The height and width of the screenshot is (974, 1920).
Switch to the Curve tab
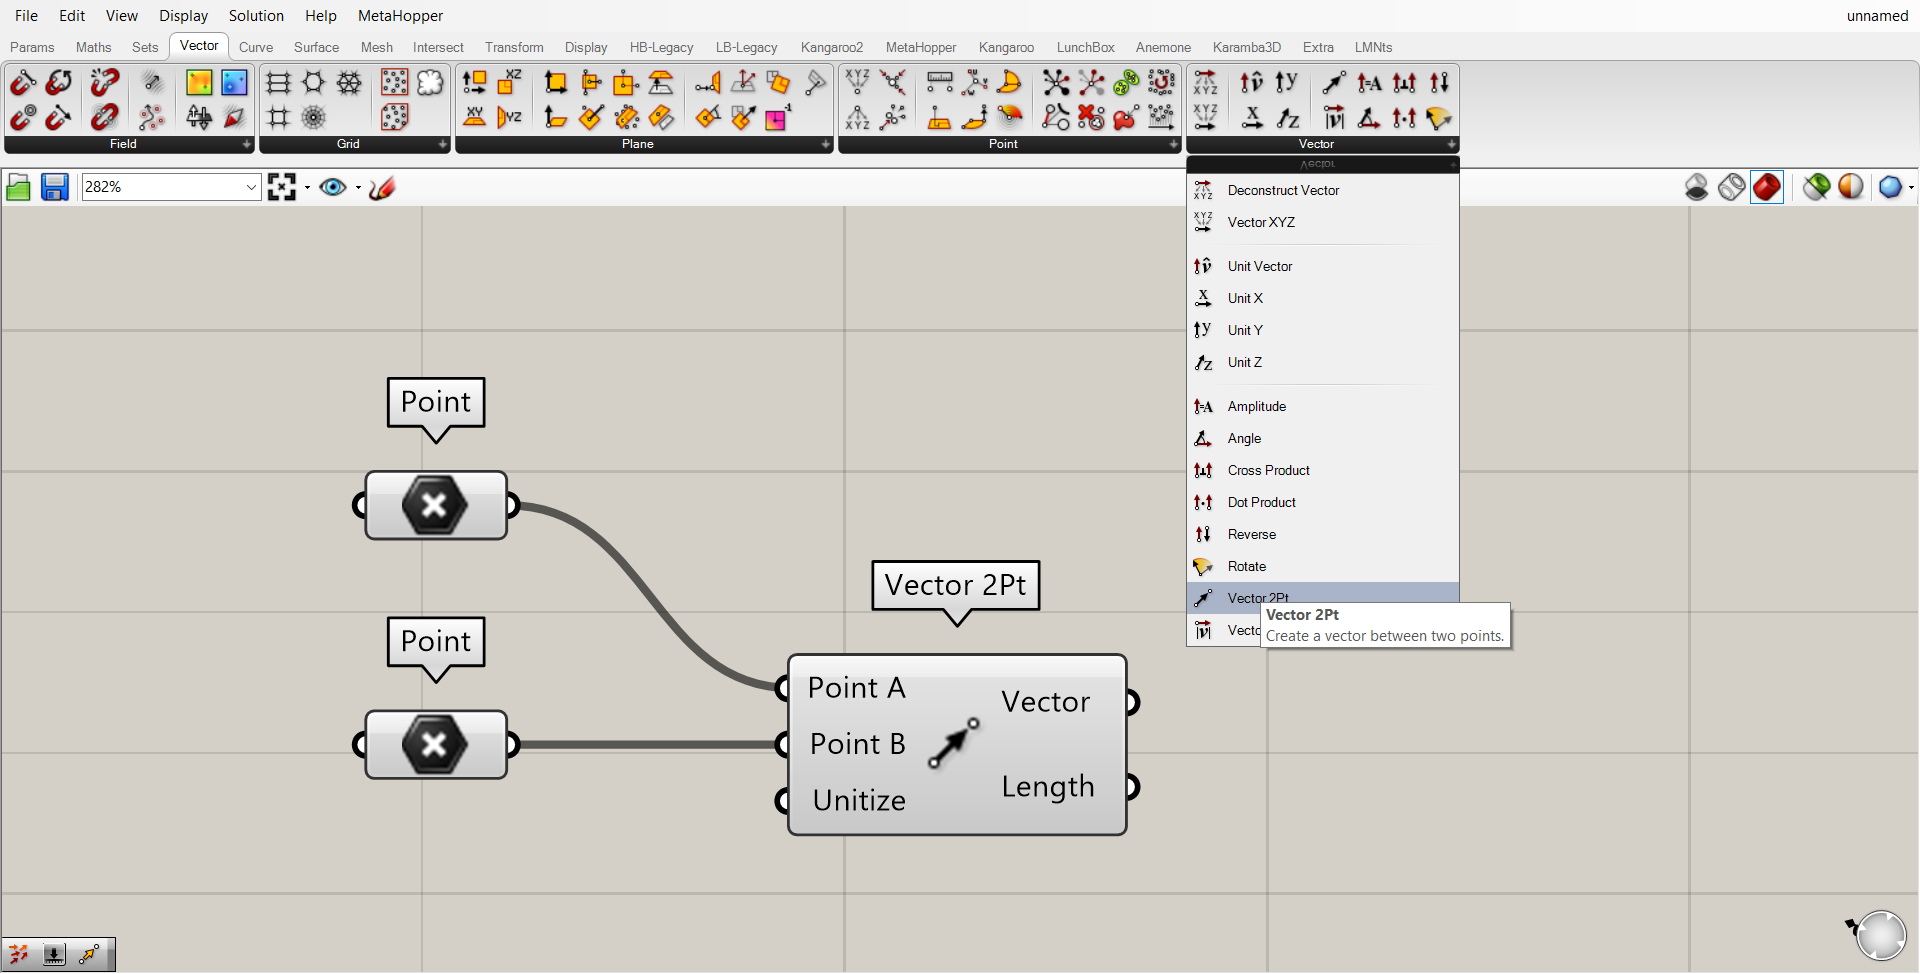pos(255,47)
